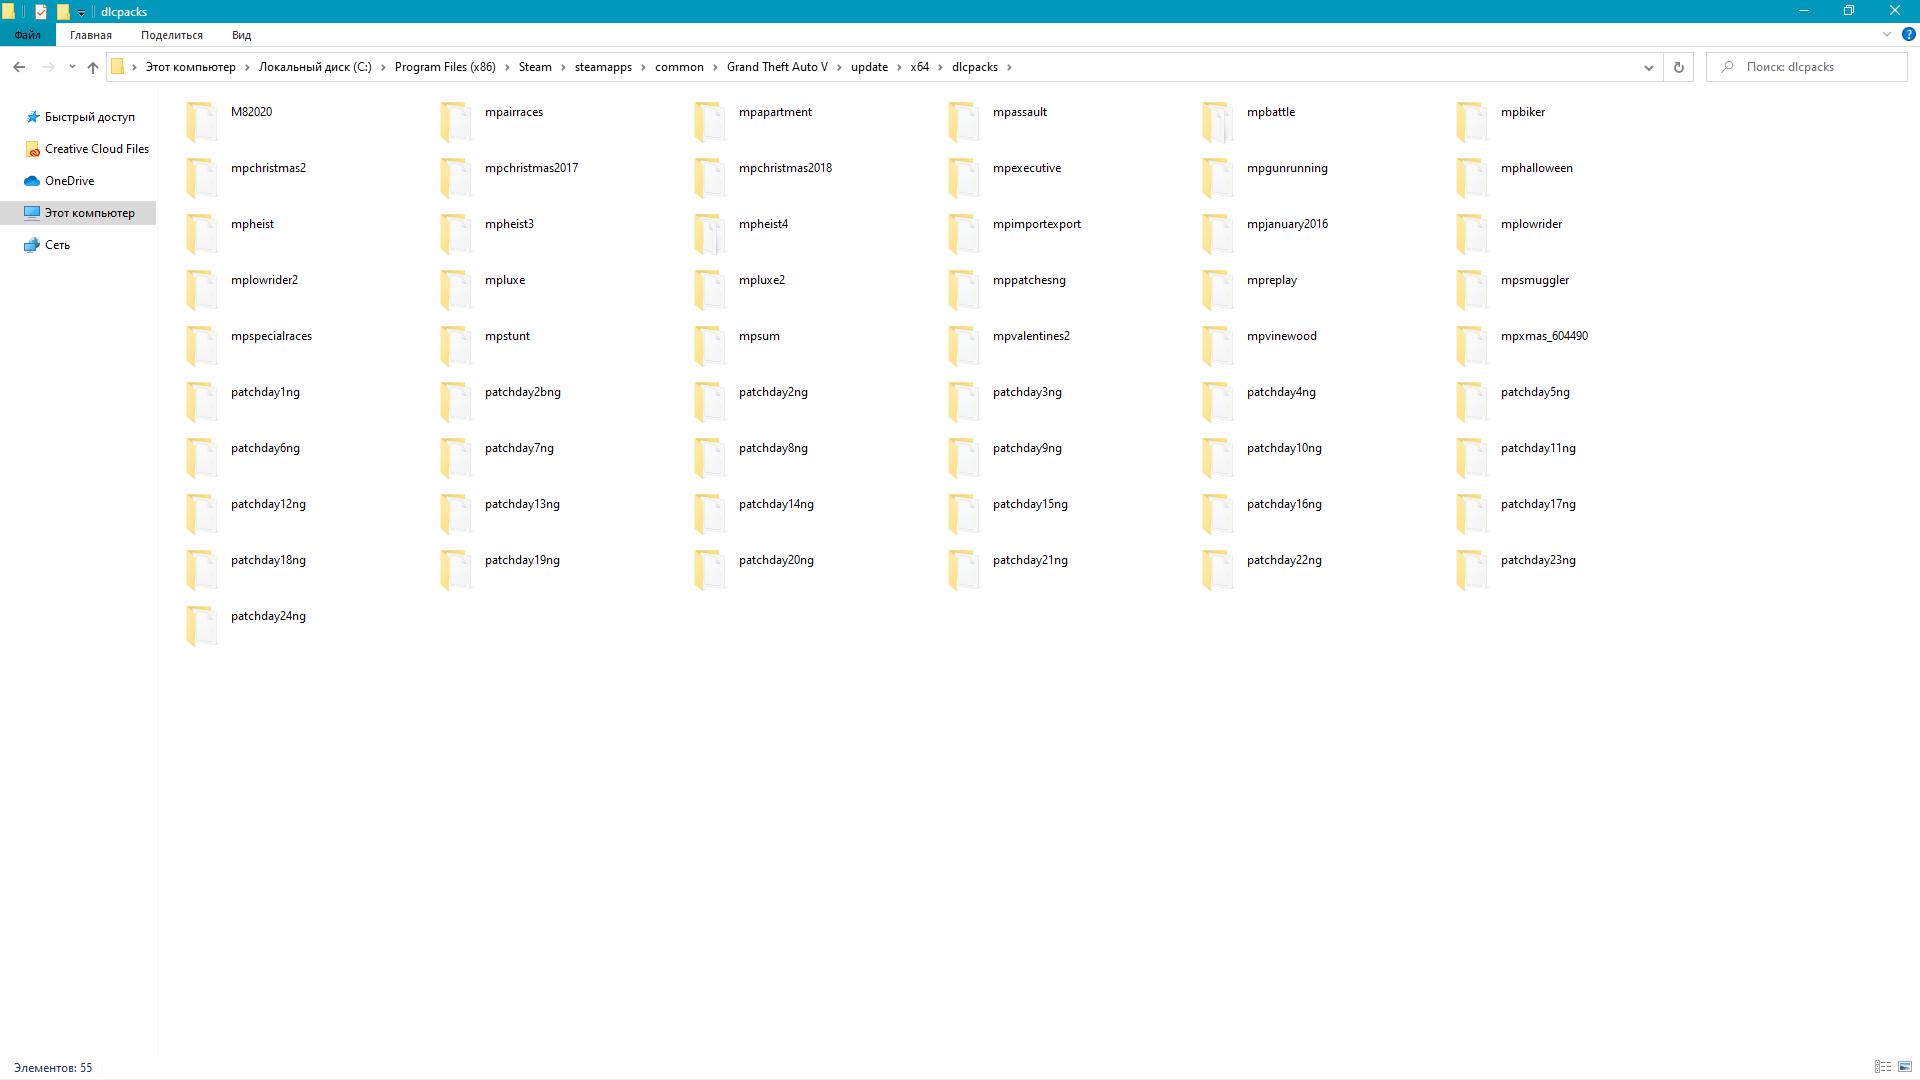The height and width of the screenshot is (1080, 1920).
Task: Select the mpxmas_604490 folder icon
Action: coord(1472,345)
